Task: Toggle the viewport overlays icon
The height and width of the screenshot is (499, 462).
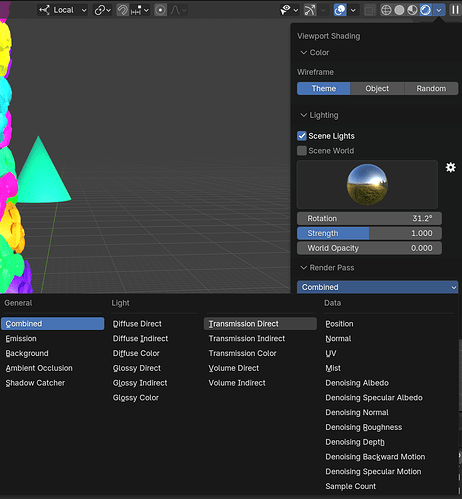Action: (x=340, y=10)
